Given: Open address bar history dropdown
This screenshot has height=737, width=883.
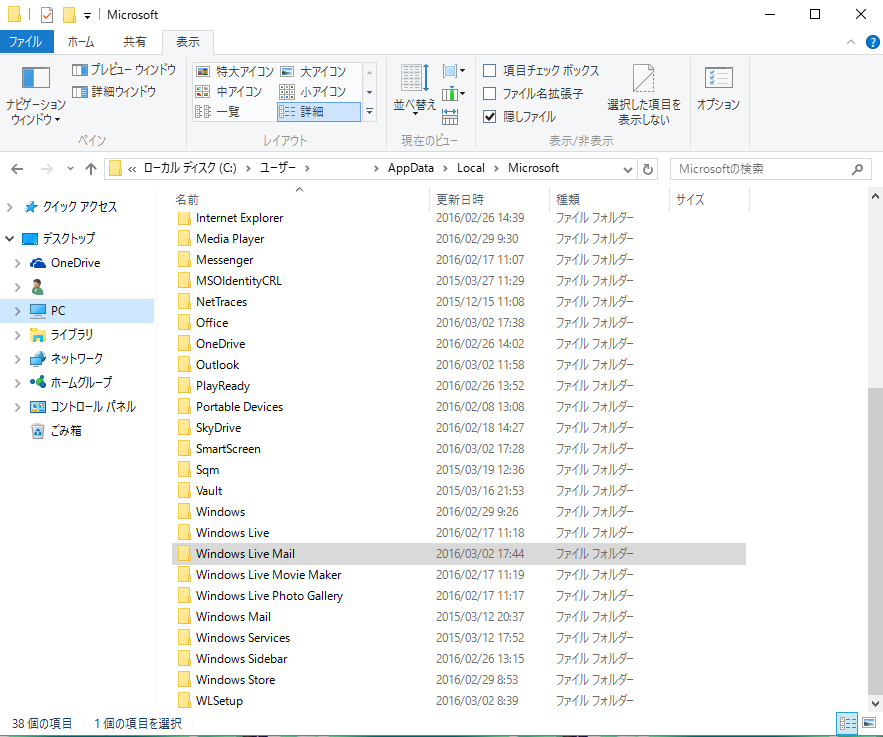Looking at the screenshot, I should tap(628, 169).
